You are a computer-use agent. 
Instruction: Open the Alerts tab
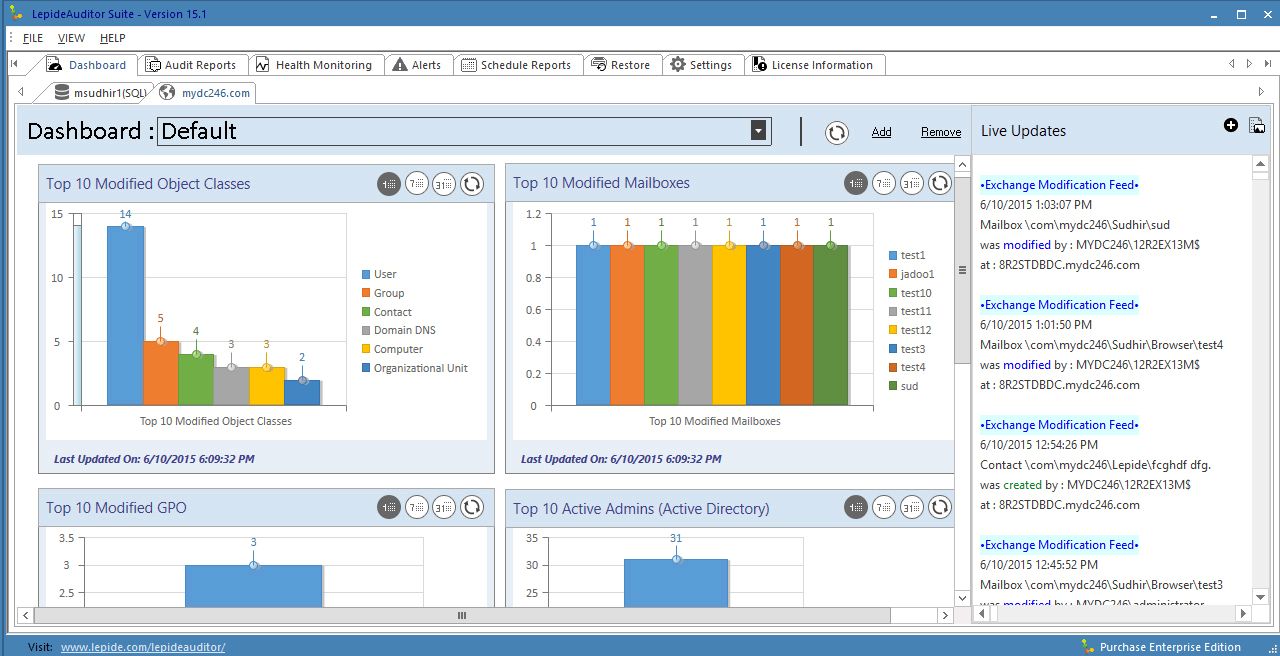click(417, 65)
